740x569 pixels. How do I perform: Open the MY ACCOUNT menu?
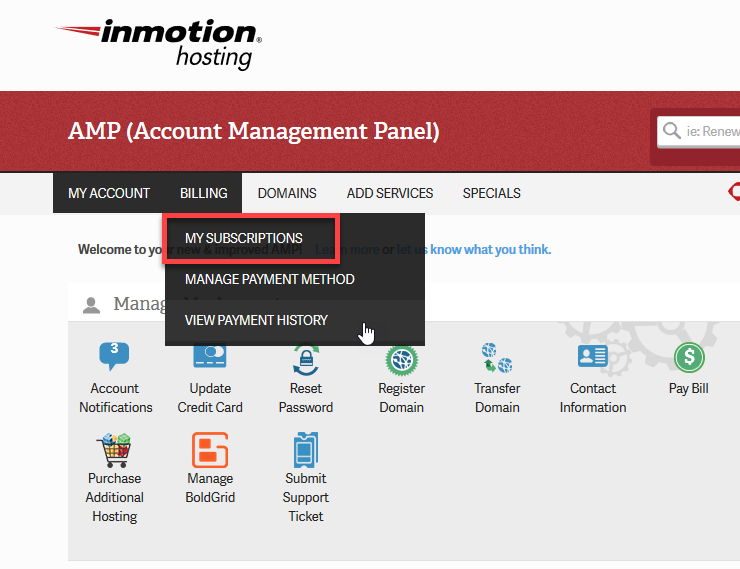click(x=109, y=193)
